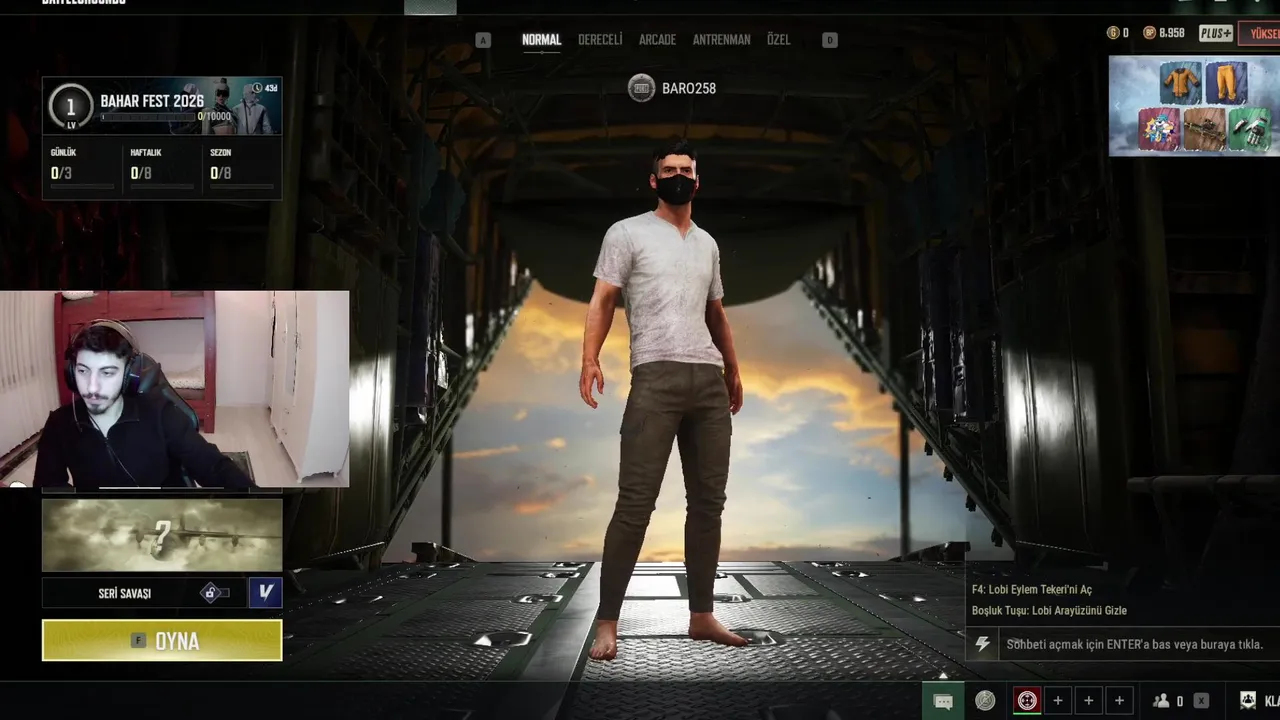The height and width of the screenshot is (720, 1280).
Task: Click the clock icon showing 43d
Action: [x=258, y=88]
